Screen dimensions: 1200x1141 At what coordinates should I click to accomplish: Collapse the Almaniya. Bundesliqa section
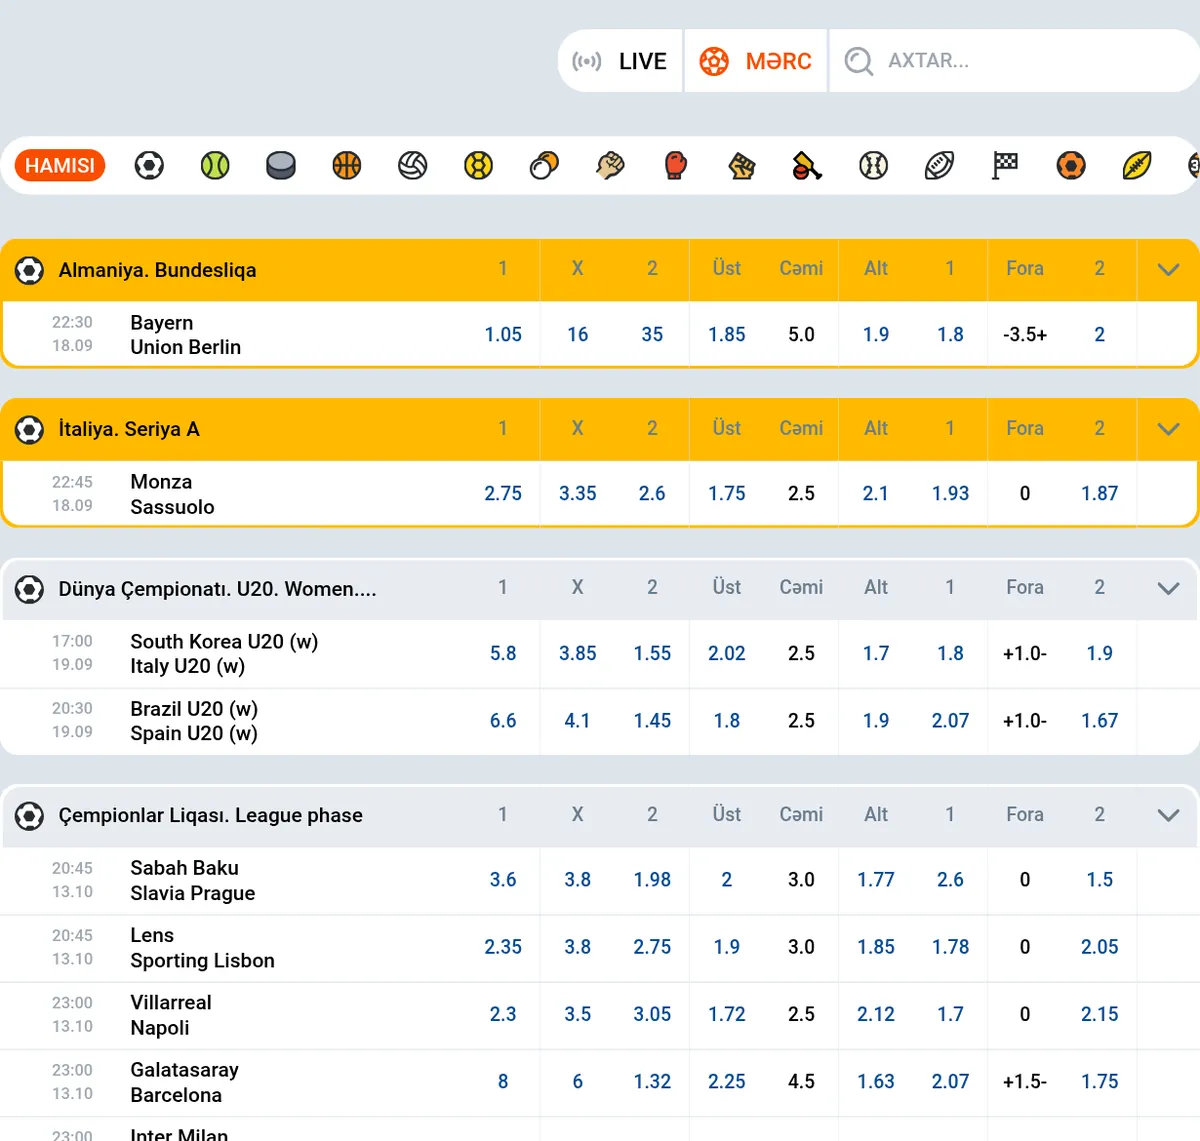click(x=1168, y=269)
